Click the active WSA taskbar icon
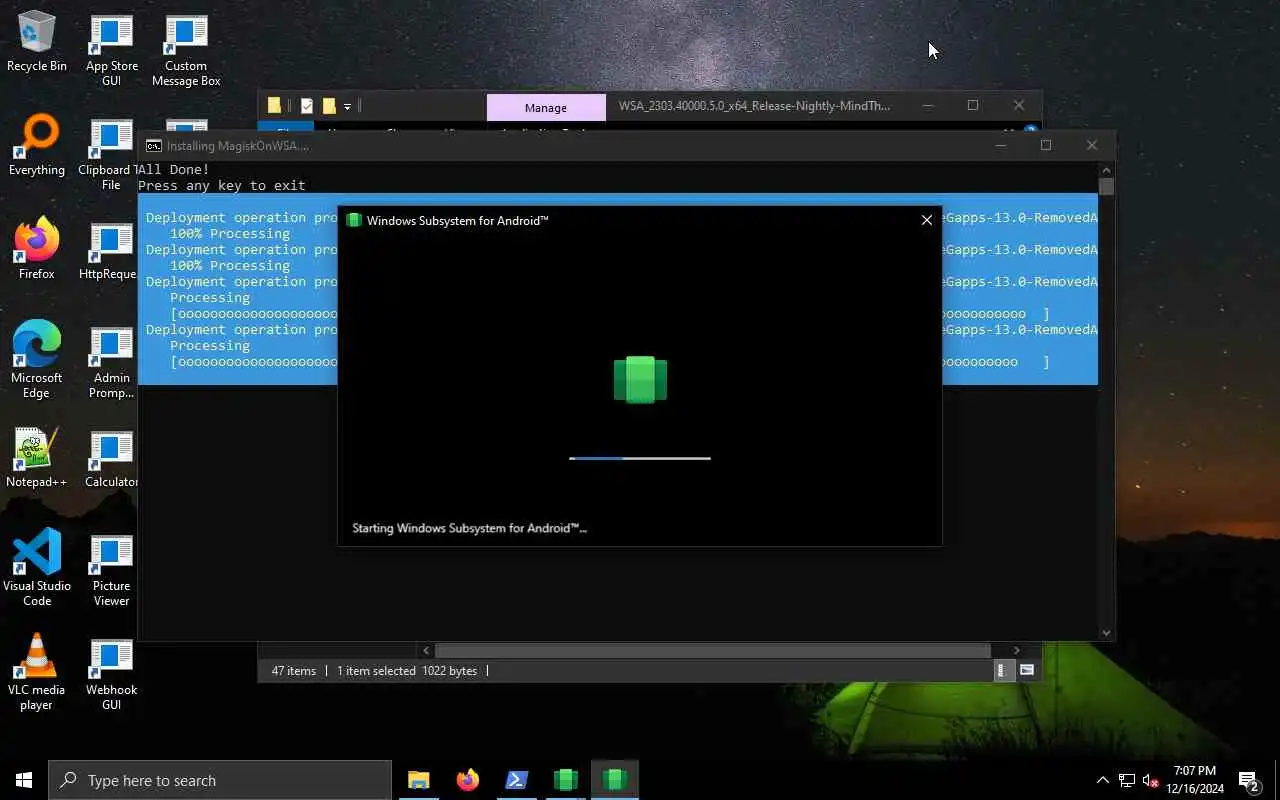The image size is (1280, 800). pos(614,780)
